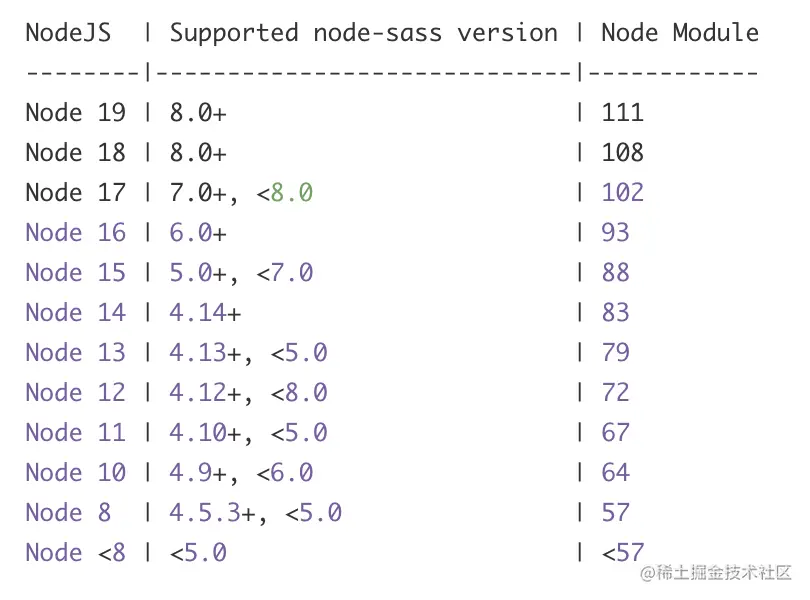
Task: Click the 5.0+, <7.0 version text
Action: tap(241, 273)
